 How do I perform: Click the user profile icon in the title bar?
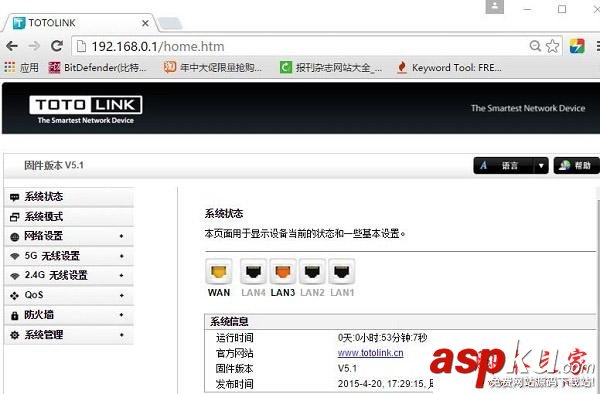pos(495,7)
